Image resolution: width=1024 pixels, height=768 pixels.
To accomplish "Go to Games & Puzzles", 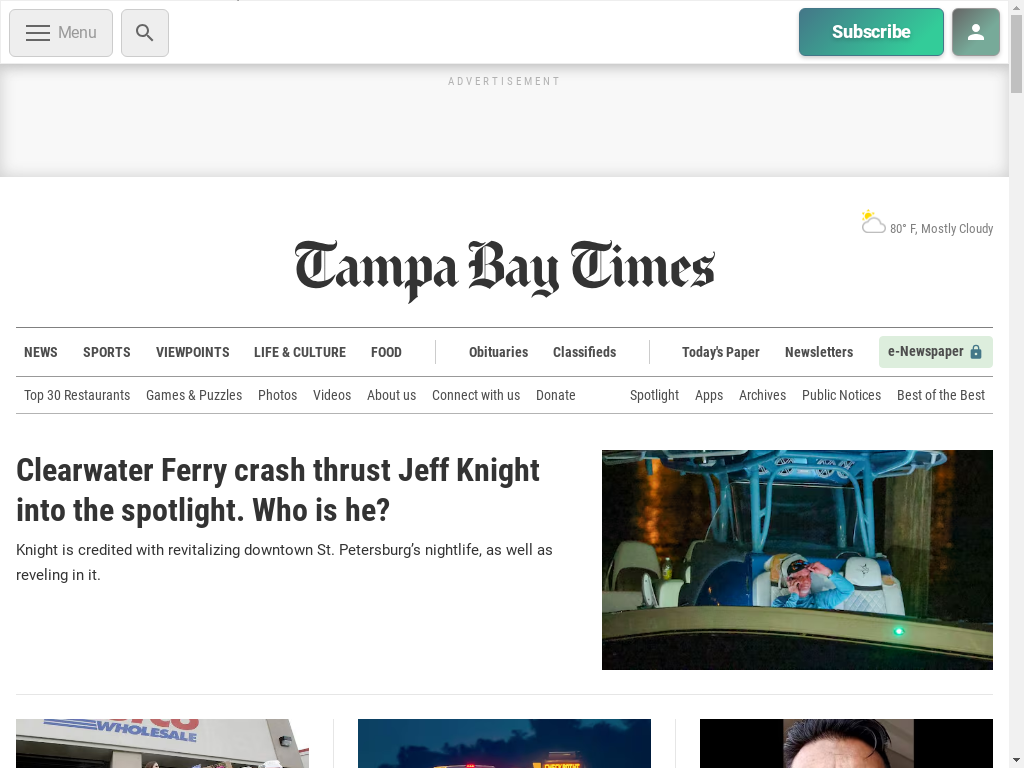I will [x=194, y=395].
